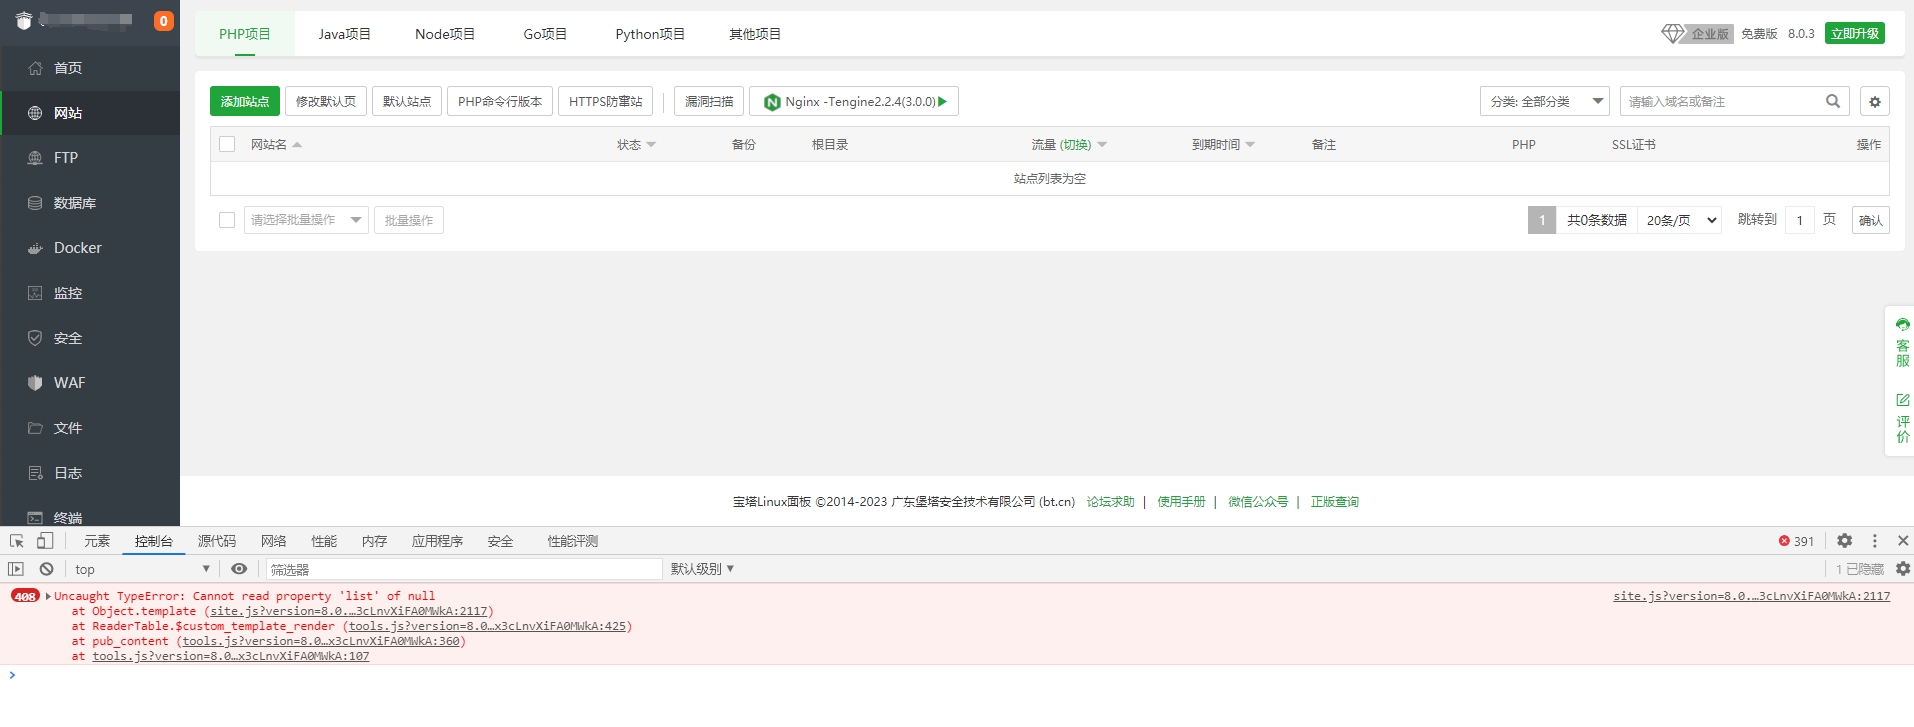Click the HTTPS防窜站 button
Screen dimensions: 1914x727
[x=605, y=101]
